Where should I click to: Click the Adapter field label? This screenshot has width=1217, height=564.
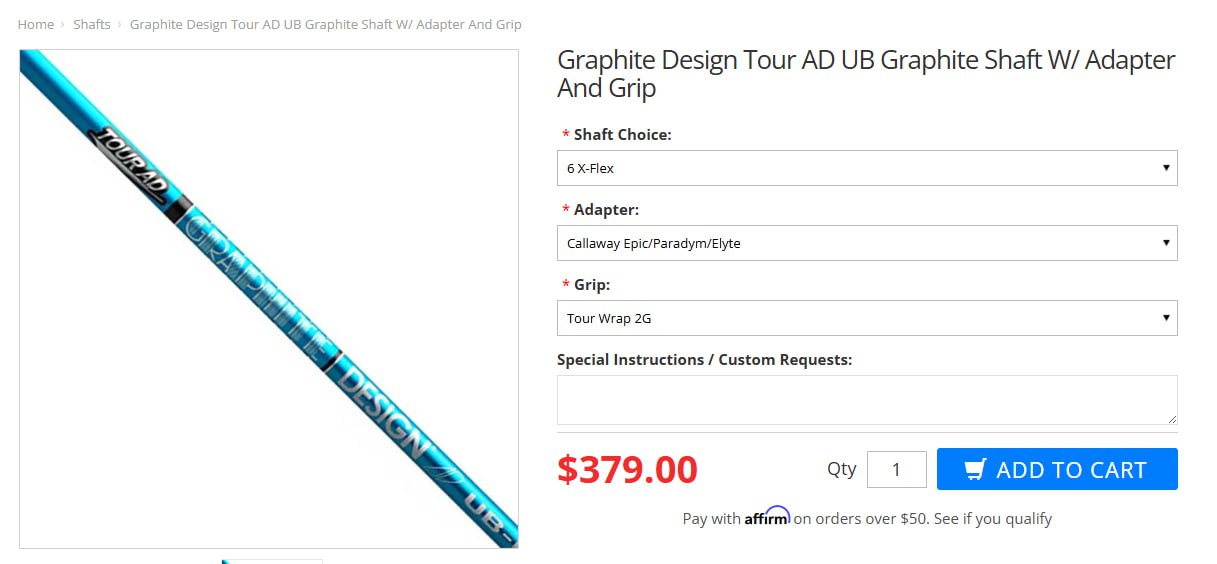click(606, 210)
